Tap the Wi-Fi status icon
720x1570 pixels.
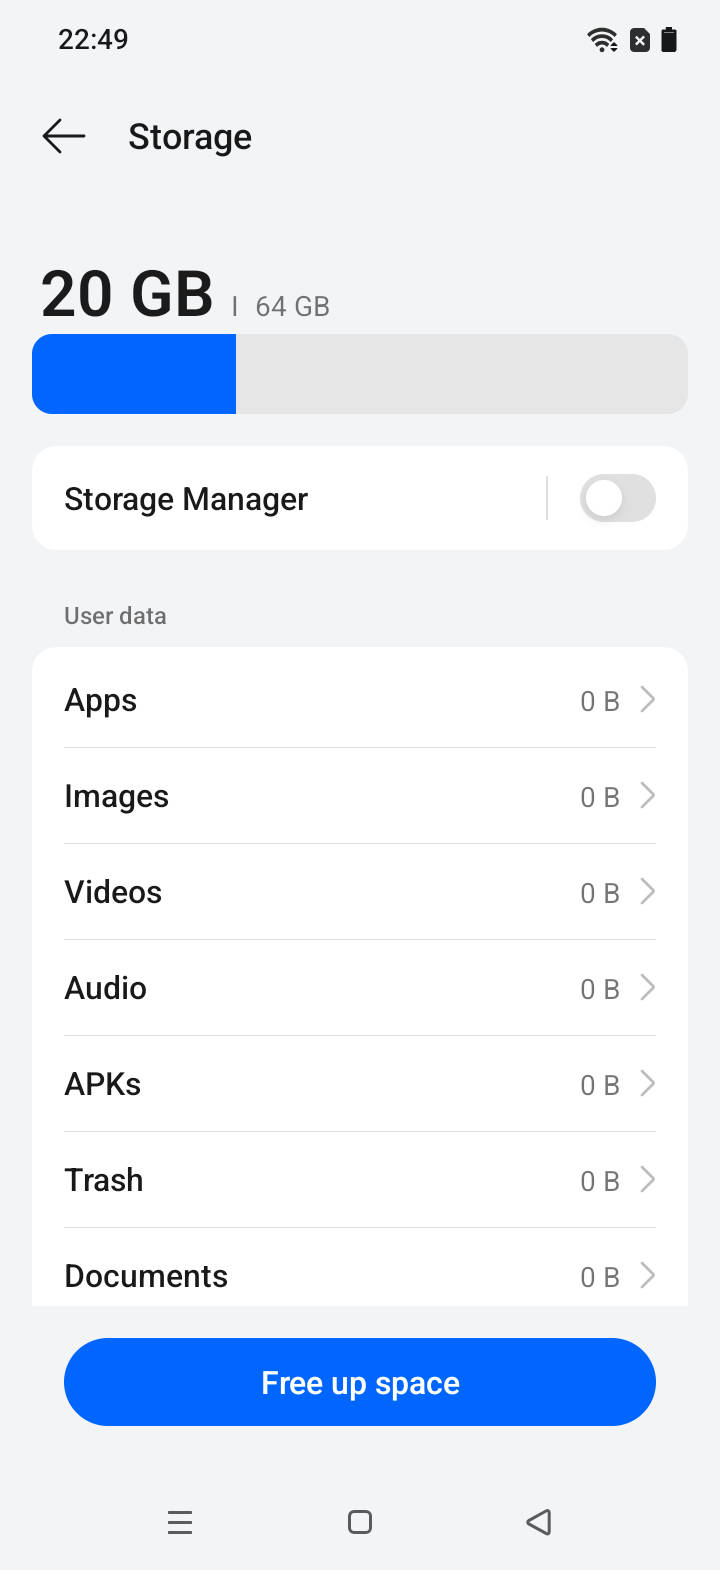(x=602, y=40)
